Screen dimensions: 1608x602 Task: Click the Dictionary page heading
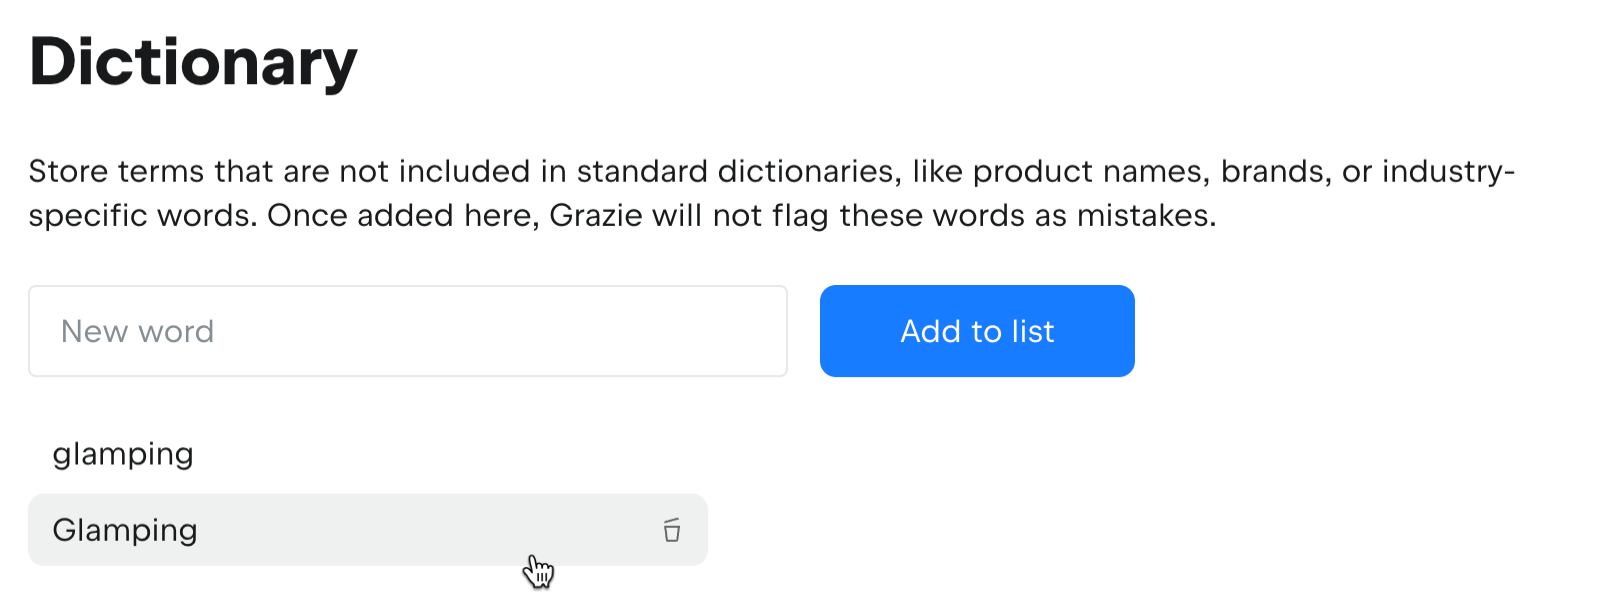193,62
